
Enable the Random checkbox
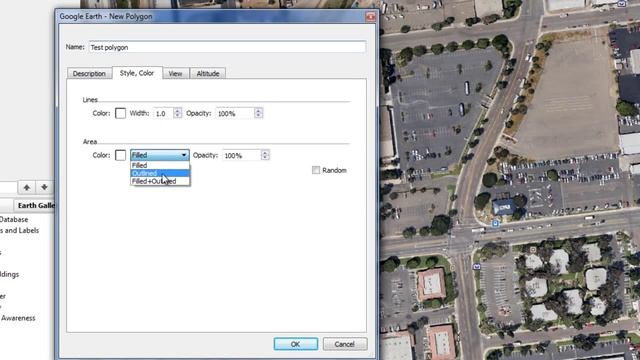[x=316, y=170]
